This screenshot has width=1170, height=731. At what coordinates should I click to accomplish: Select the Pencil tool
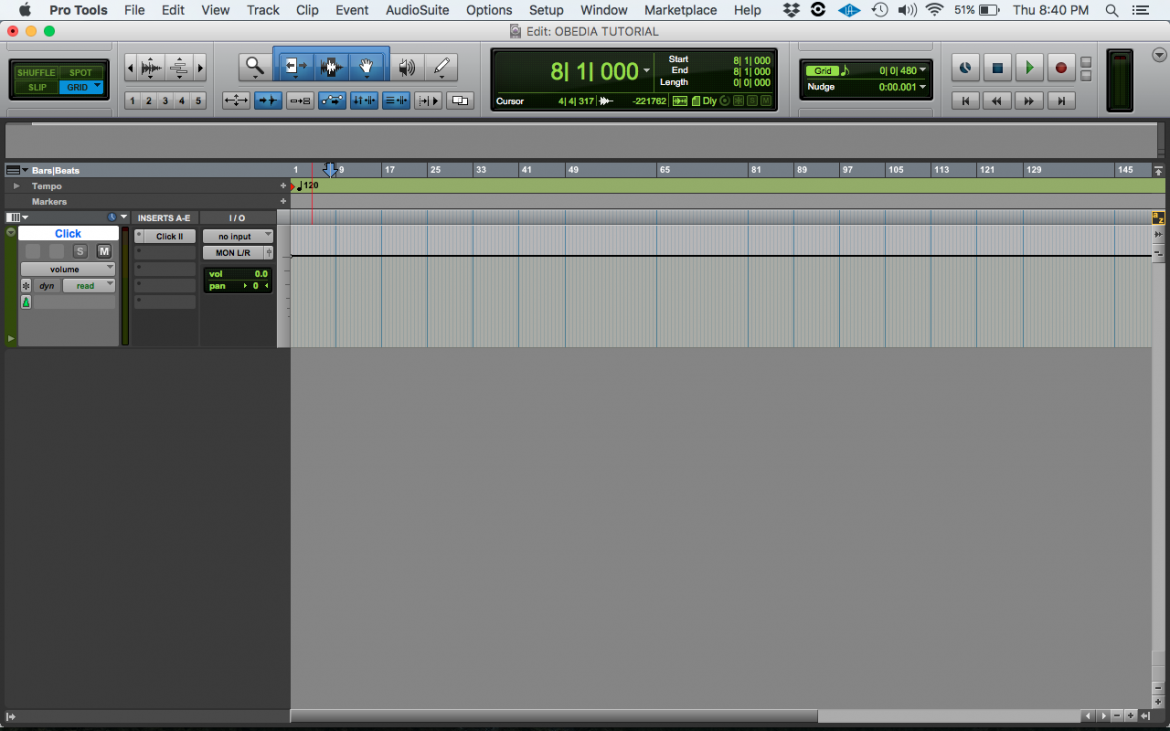(441, 67)
